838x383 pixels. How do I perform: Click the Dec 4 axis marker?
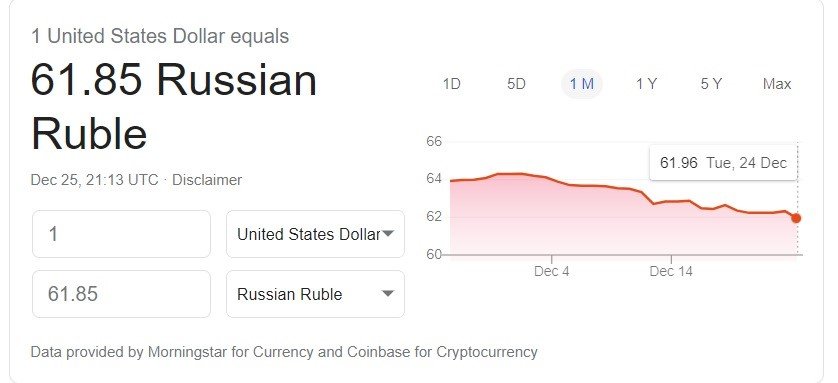552,271
